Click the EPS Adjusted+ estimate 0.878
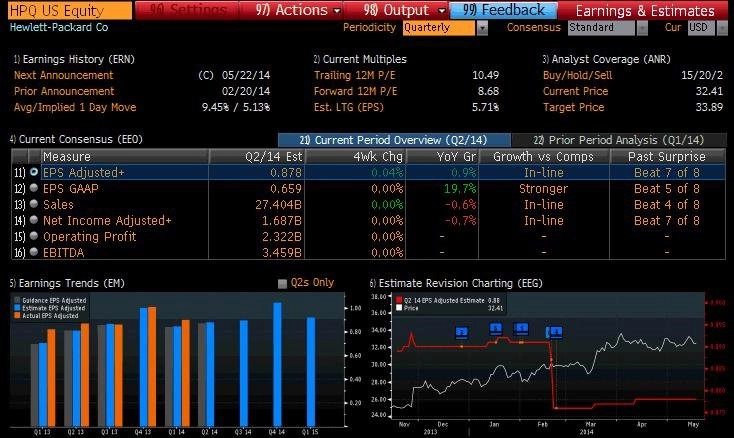The height and width of the screenshot is (438, 734). pos(286,173)
